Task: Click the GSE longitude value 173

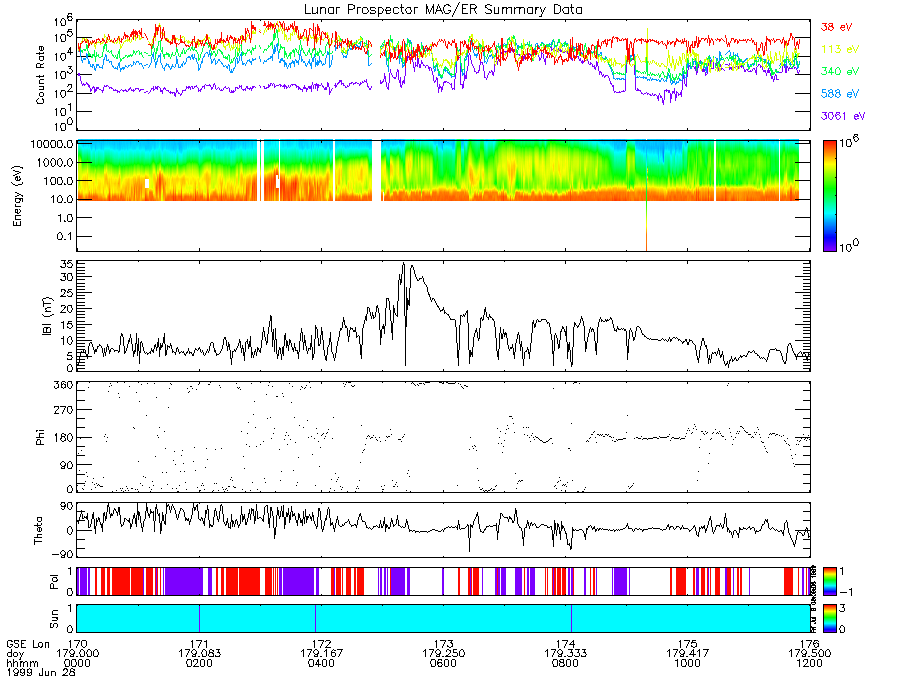Action: point(444,644)
